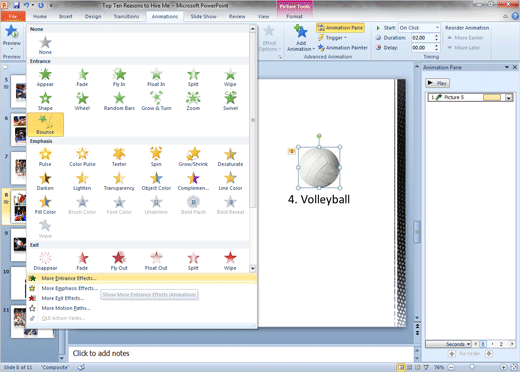Click the Add Animation star icon

point(301,32)
